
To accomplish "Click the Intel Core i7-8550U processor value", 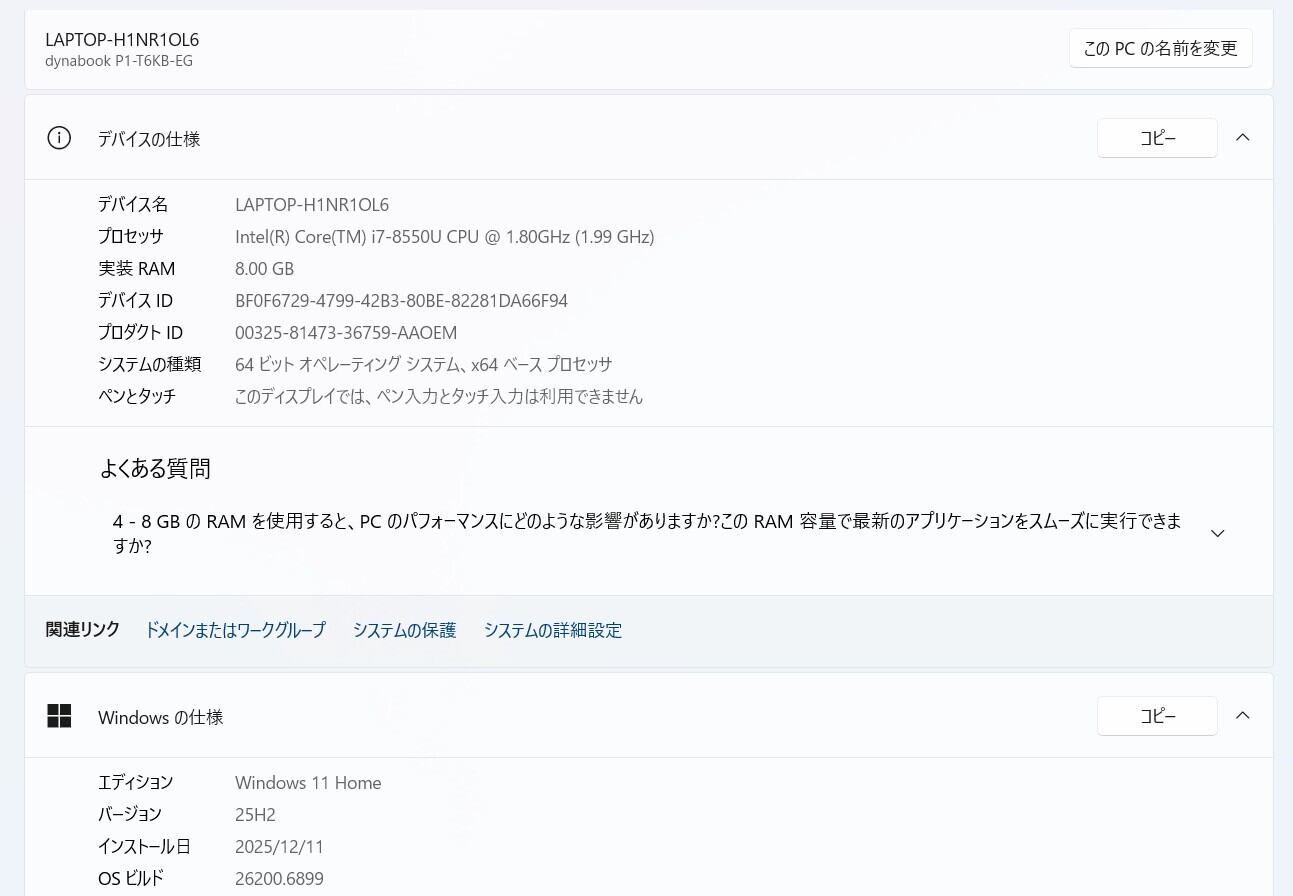I will 444,237.
